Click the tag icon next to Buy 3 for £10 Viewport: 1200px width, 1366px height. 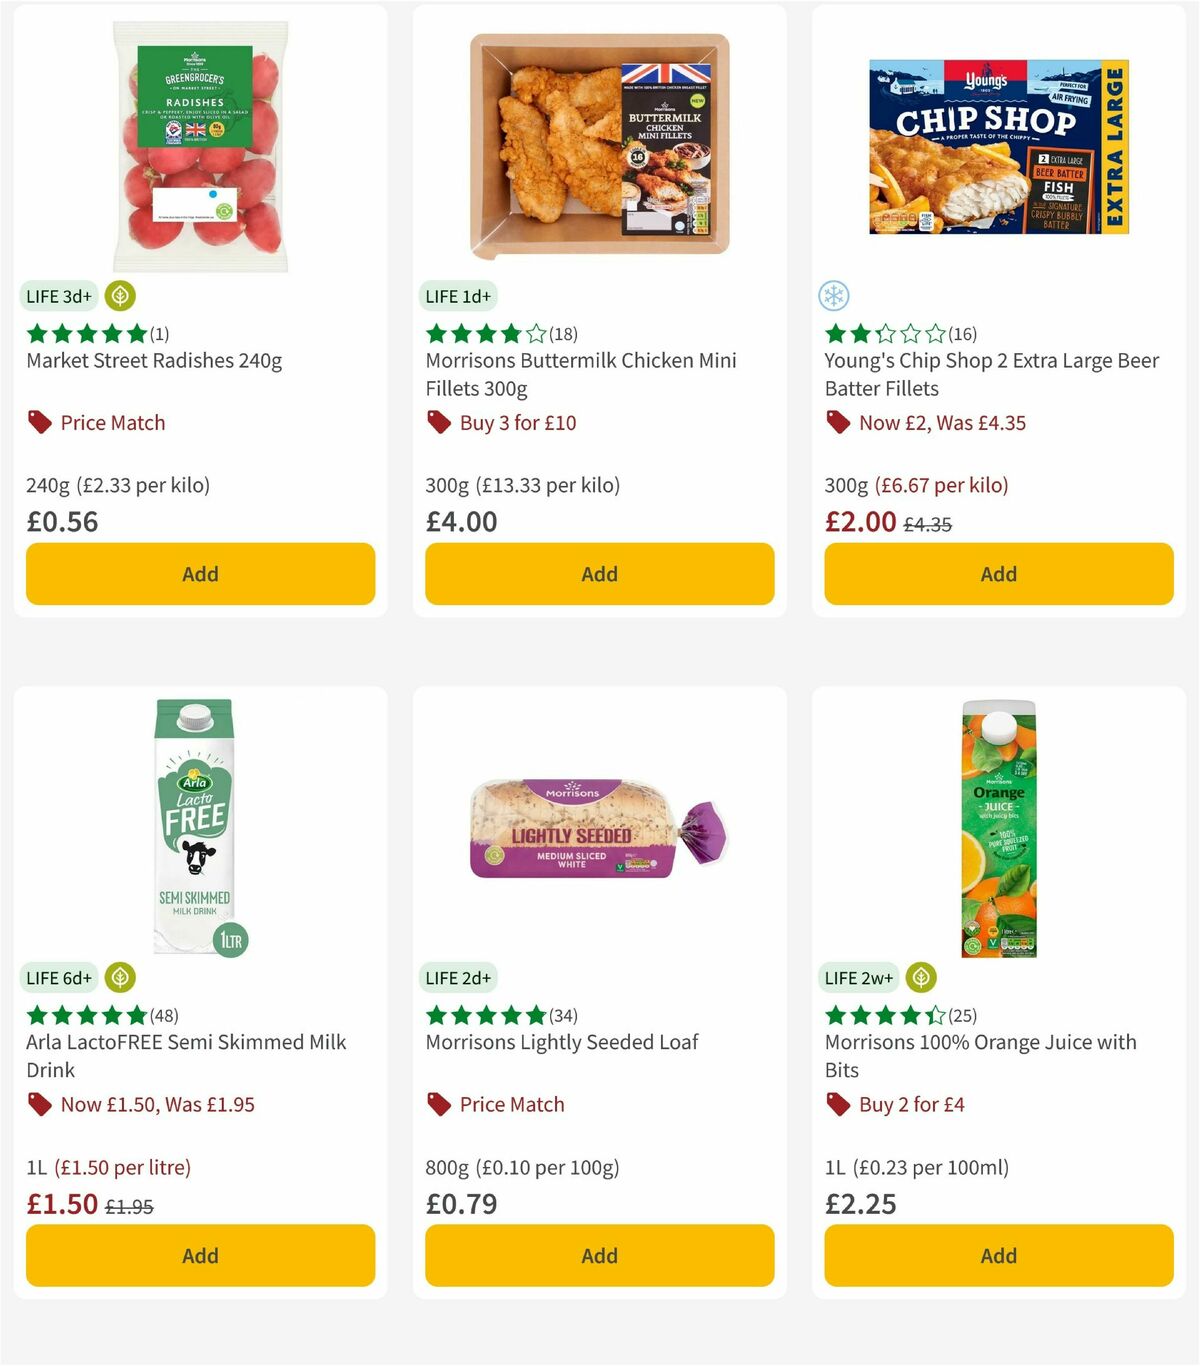tap(439, 422)
